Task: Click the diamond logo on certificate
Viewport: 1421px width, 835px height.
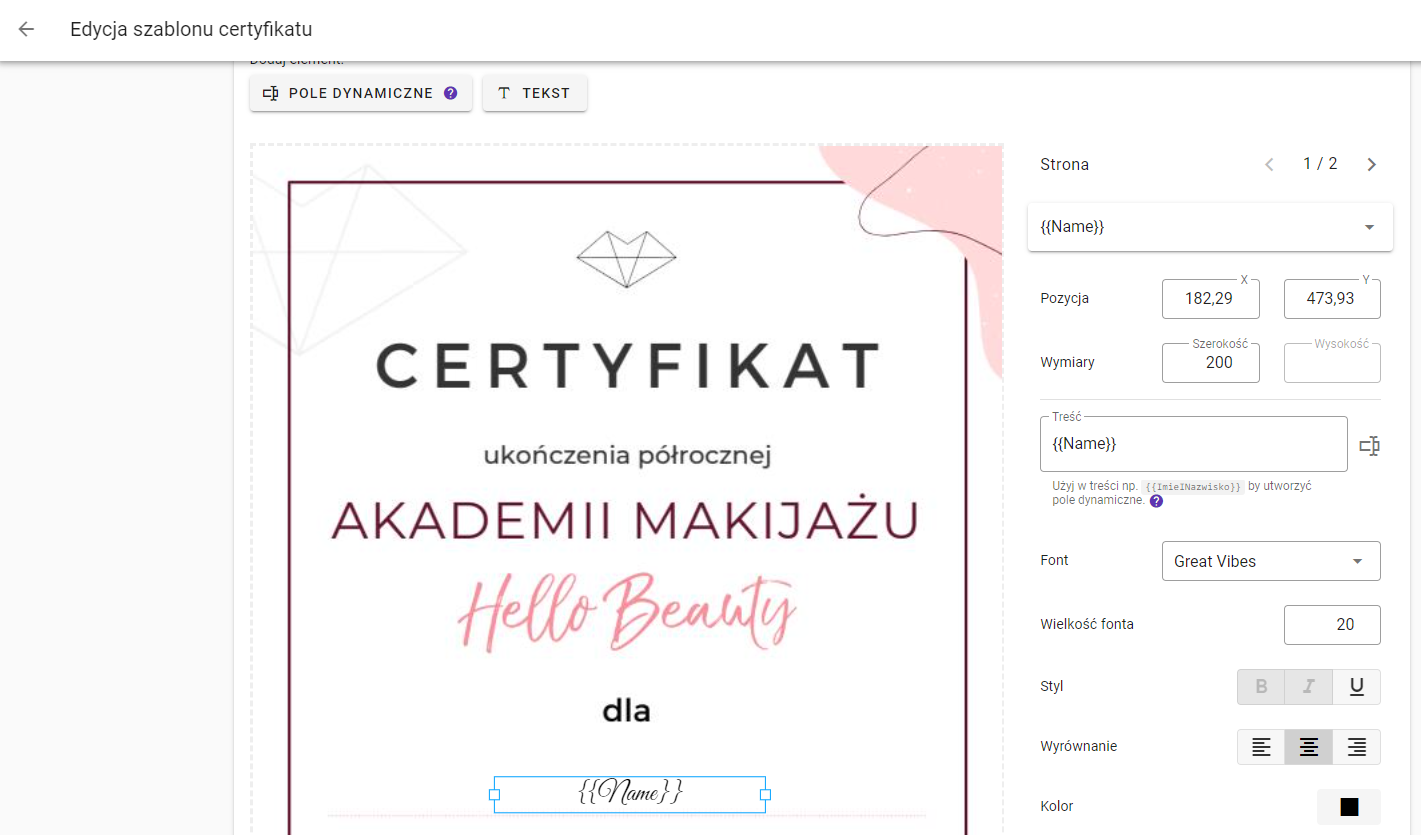Action: (626, 259)
